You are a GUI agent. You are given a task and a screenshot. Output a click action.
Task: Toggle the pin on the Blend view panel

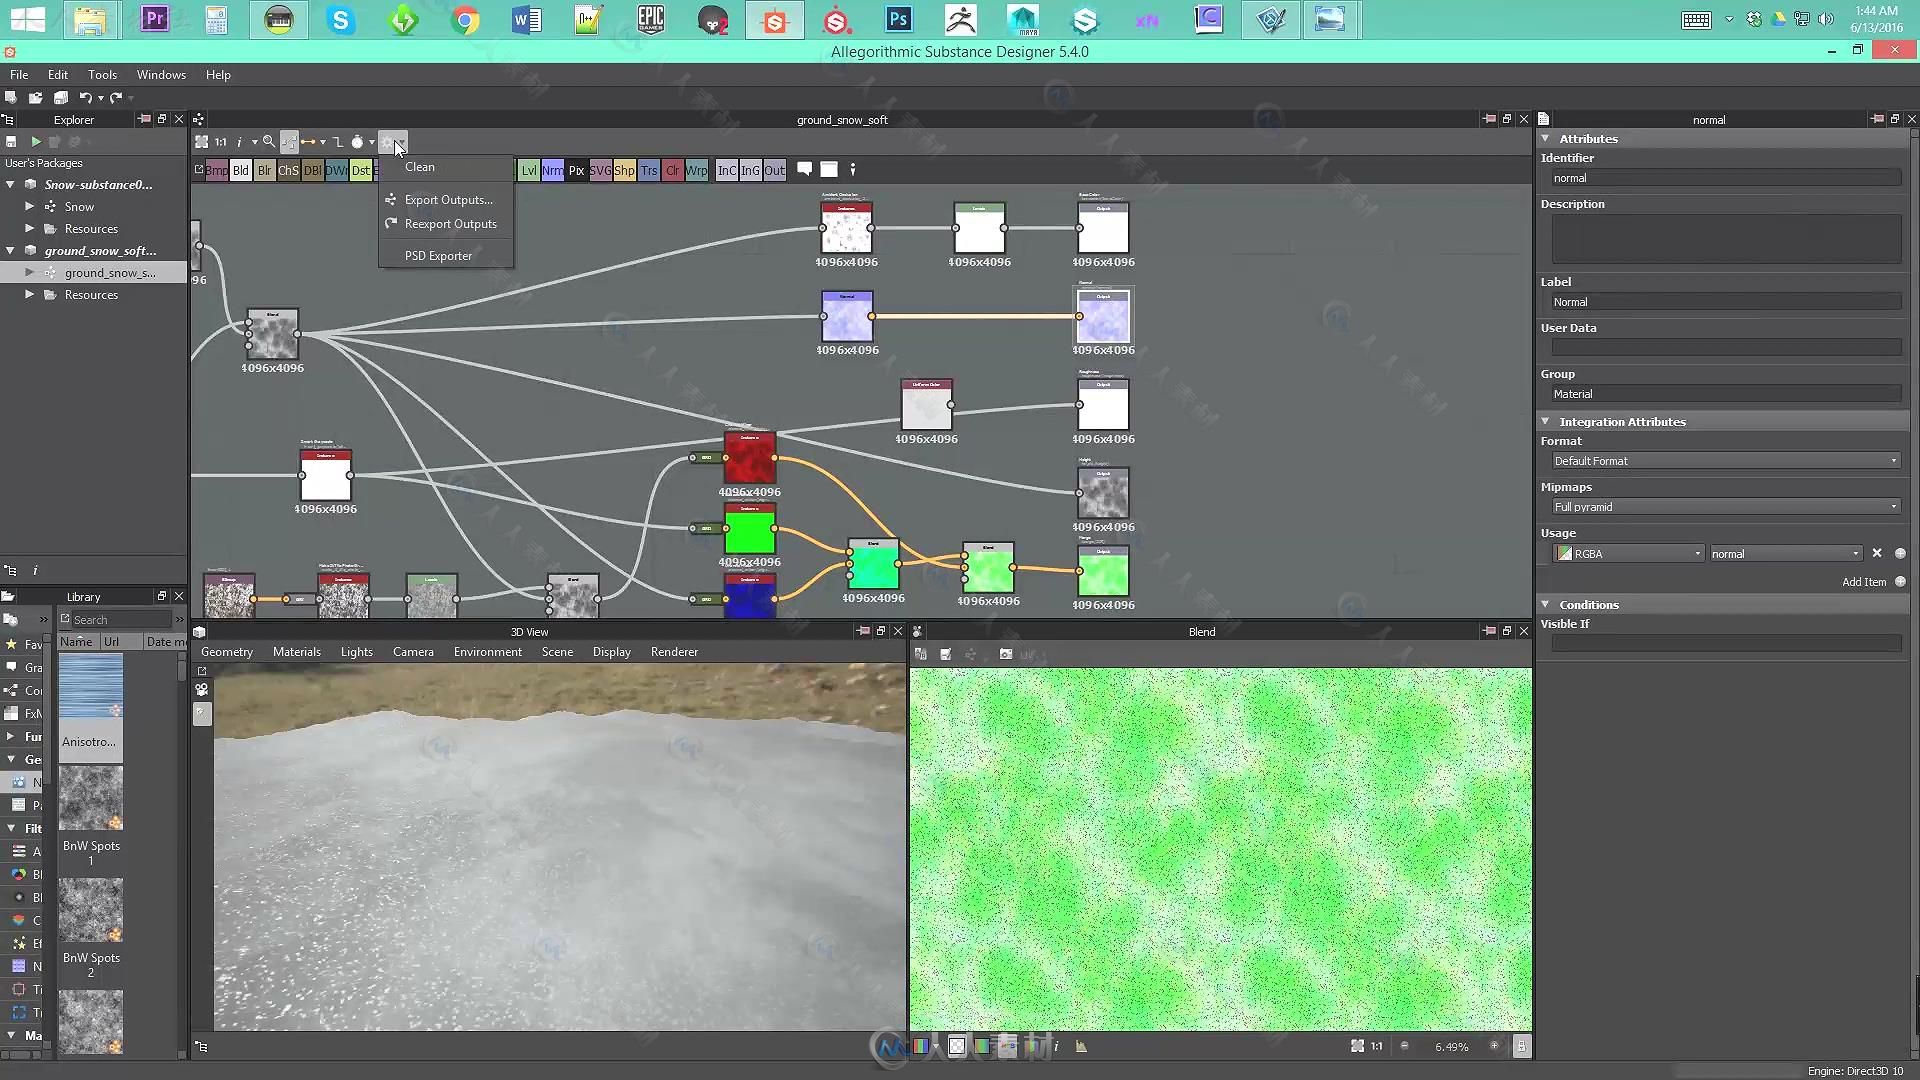[1489, 631]
